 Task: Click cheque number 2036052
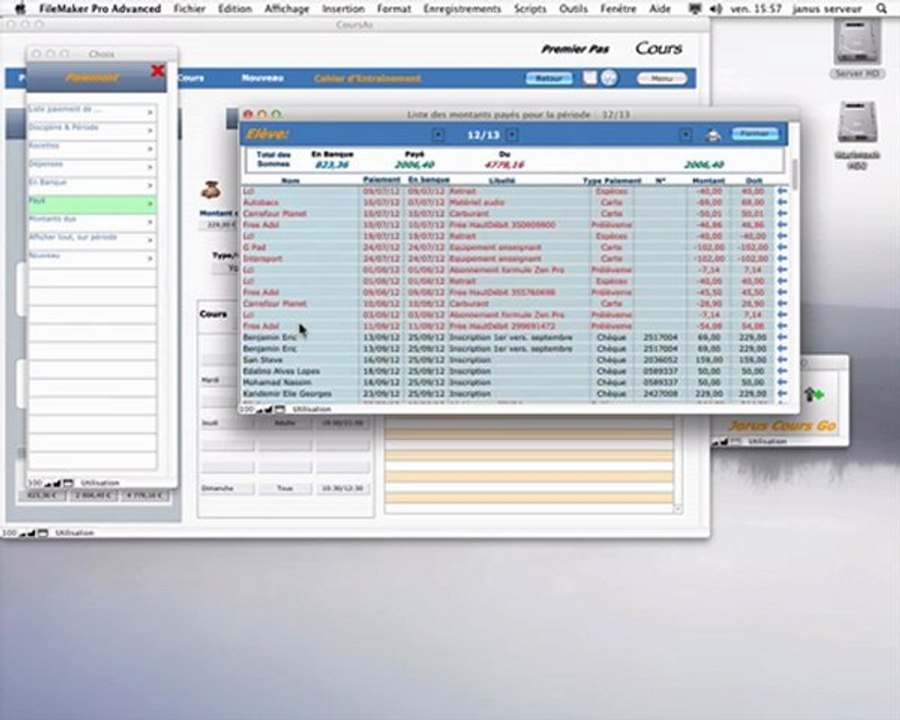coord(660,359)
